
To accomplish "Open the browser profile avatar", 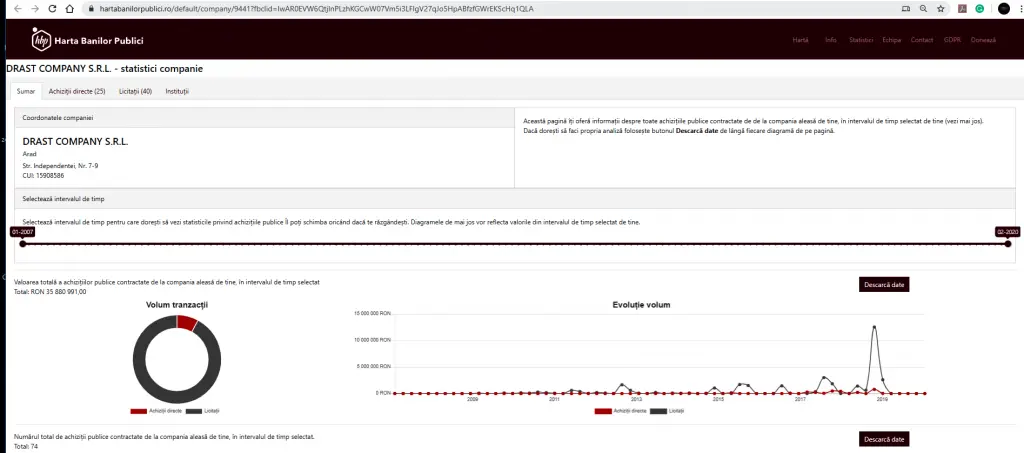I will pyautogui.click(x=1004, y=9).
